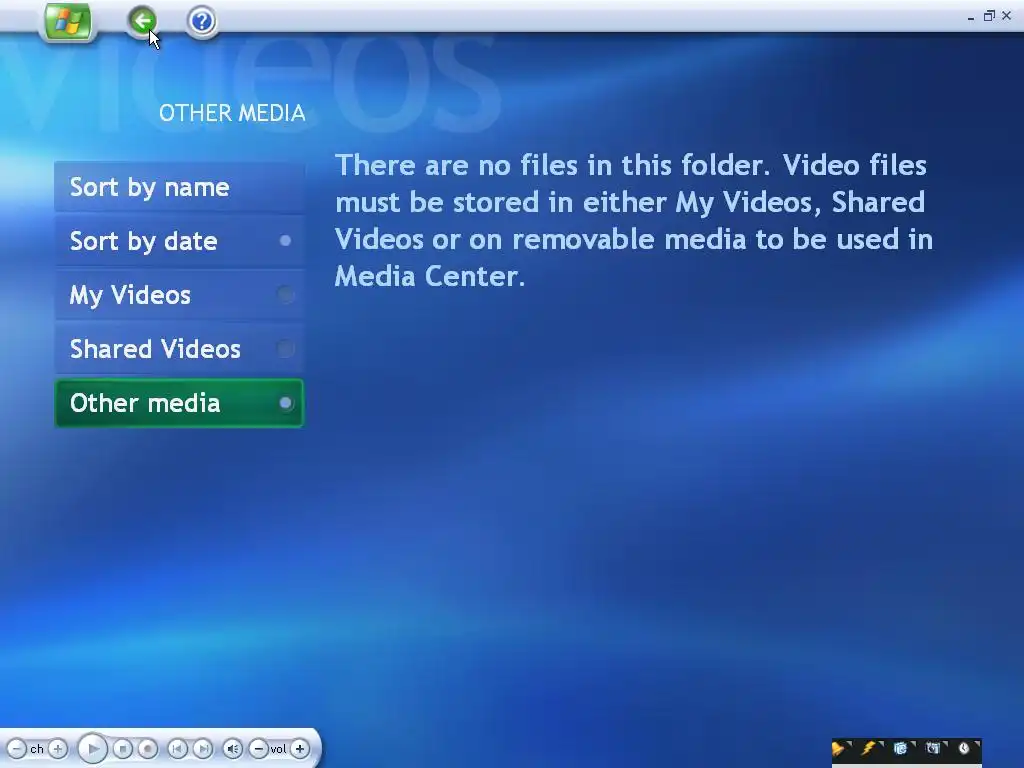
Task: Stop playback with the square Stop button
Action: point(123,748)
